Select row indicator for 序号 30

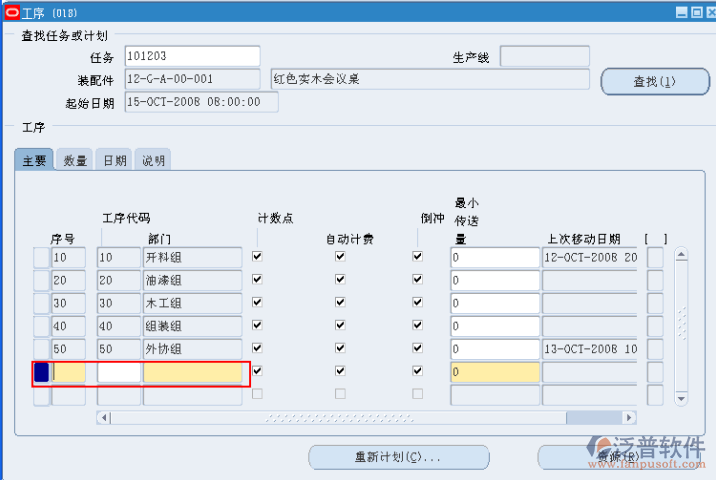[41, 303]
